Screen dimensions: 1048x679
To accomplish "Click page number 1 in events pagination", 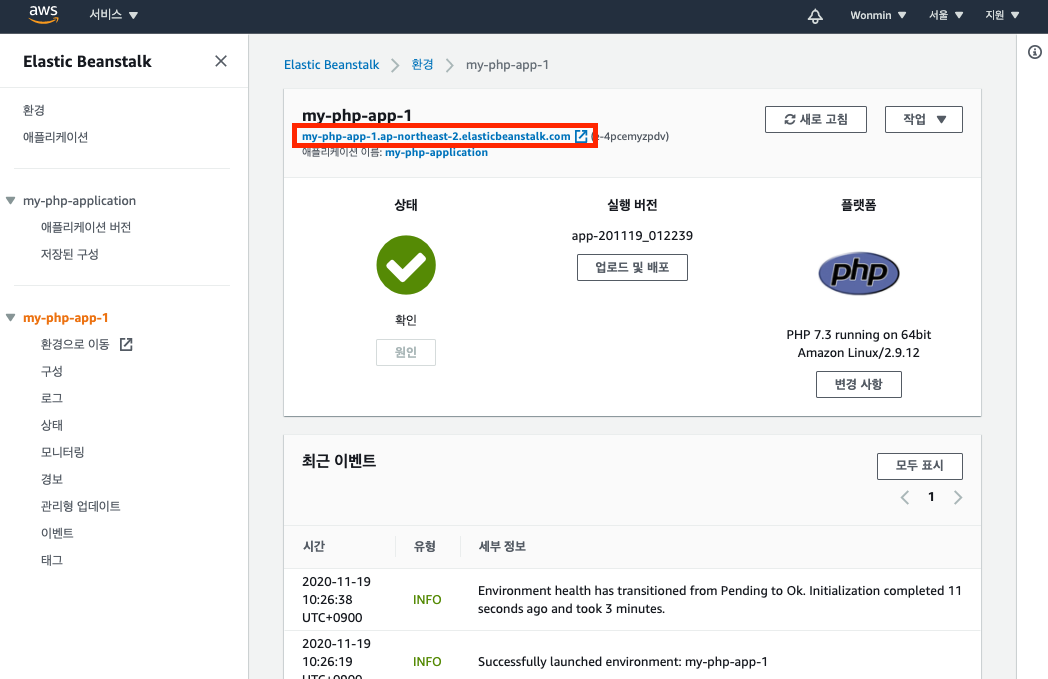I will click(x=931, y=497).
